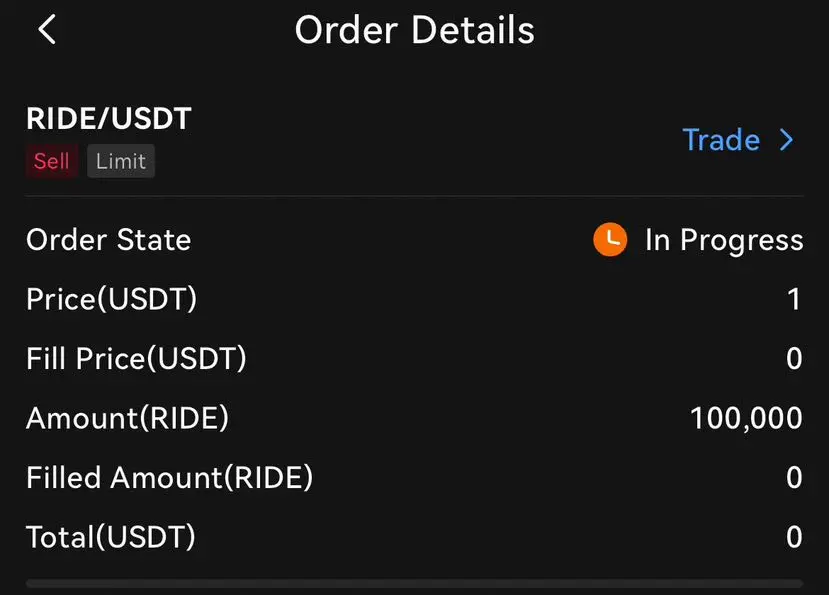Select the RIDE/USDT pair name

pyautogui.click(x=108, y=119)
